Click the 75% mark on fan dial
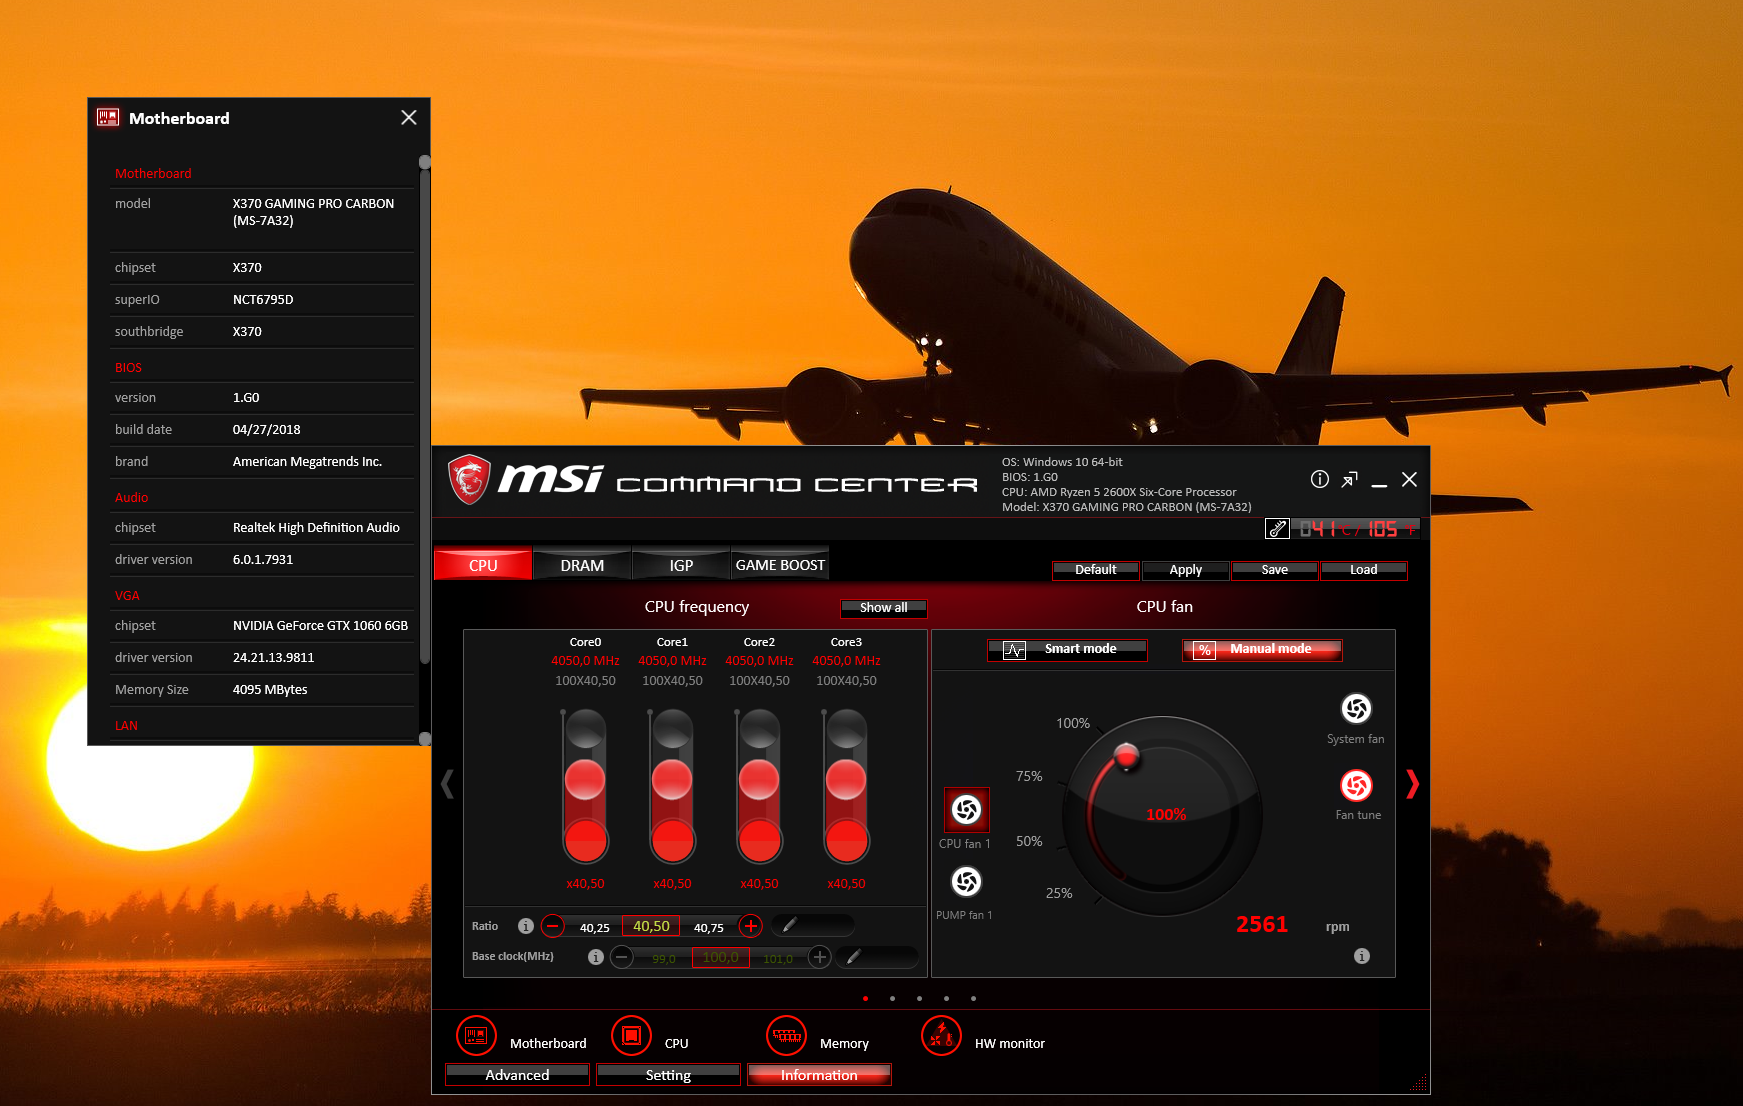 (x=1029, y=777)
